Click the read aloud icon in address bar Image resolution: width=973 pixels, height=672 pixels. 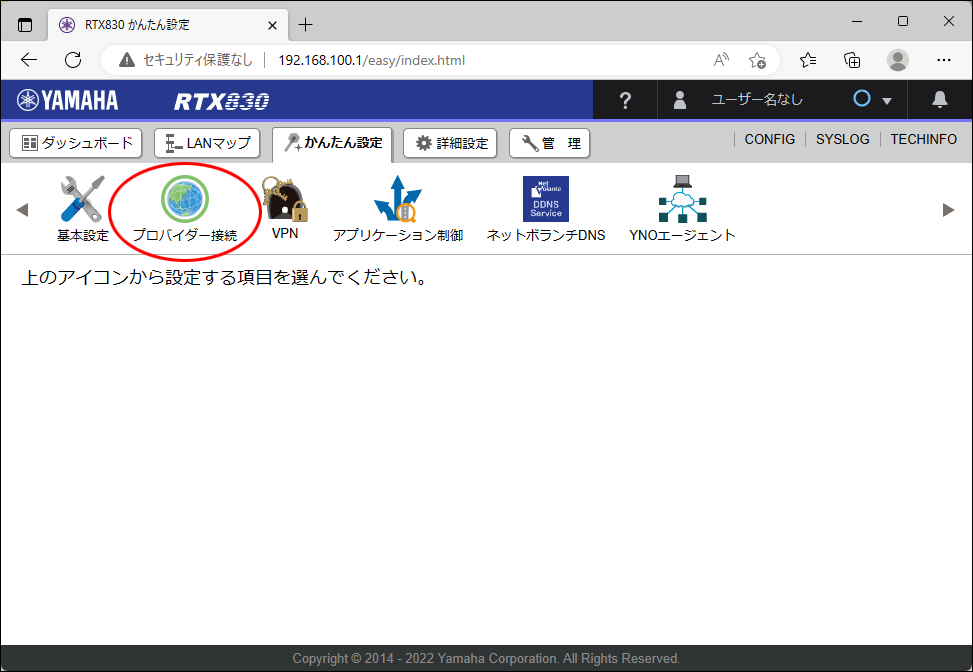[721, 60]
